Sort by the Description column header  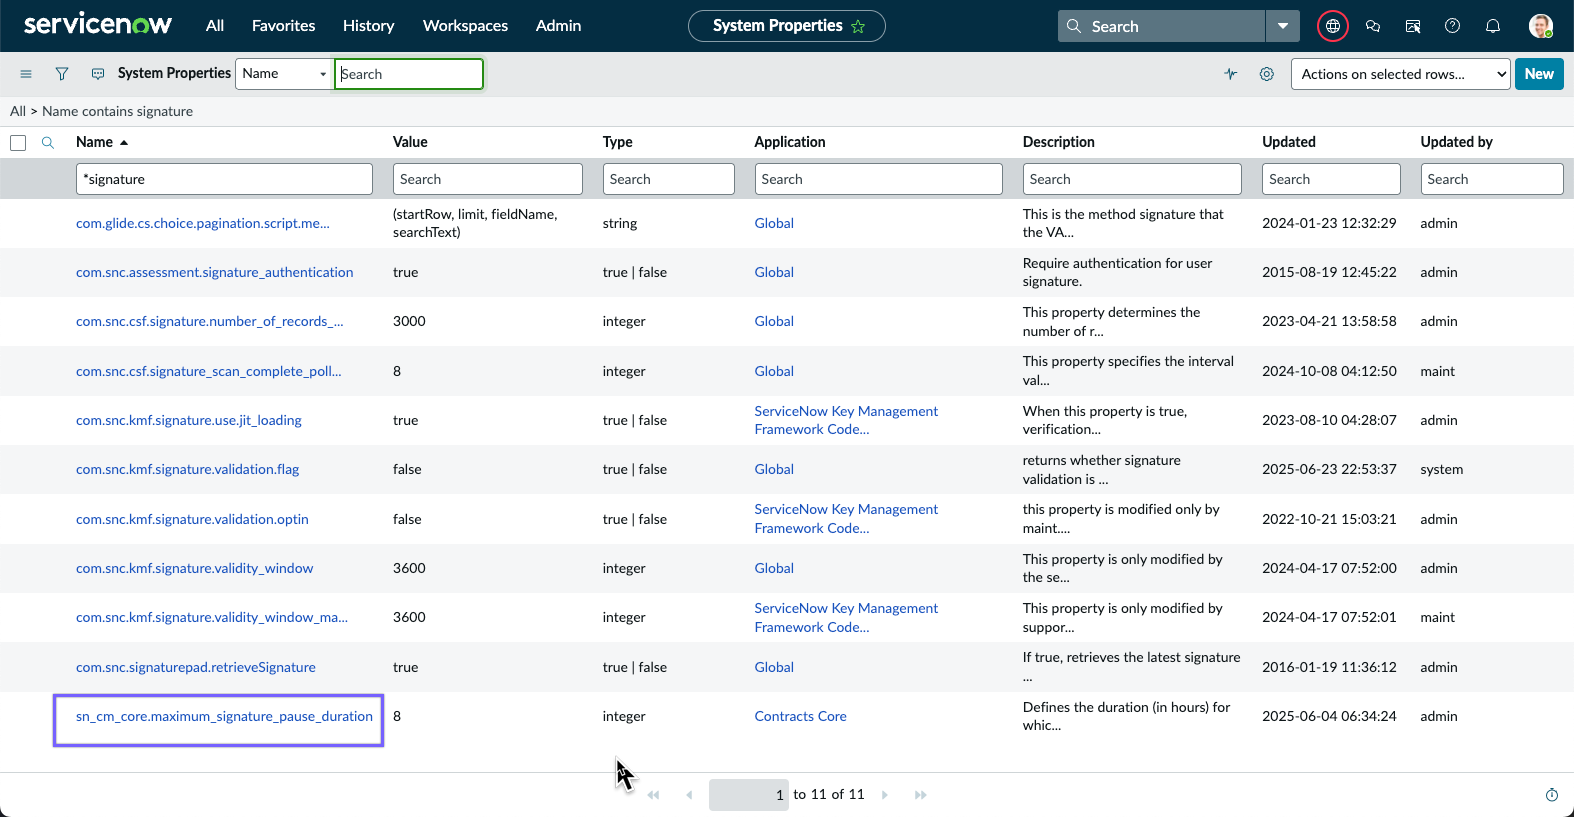pos(1059,142)
